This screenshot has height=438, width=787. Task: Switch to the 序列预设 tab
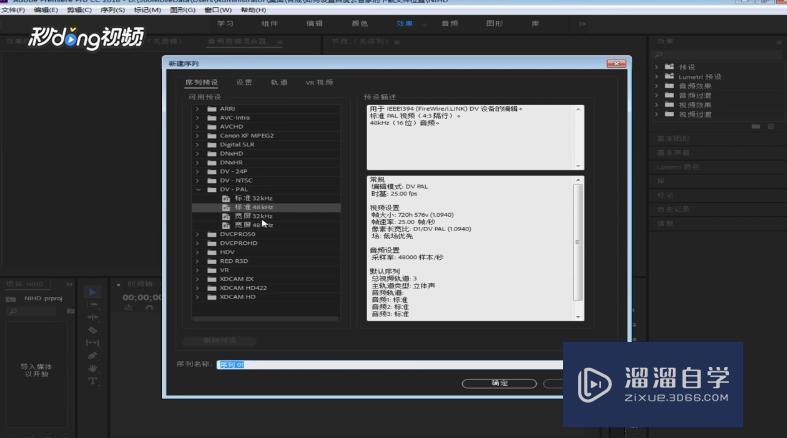coord(201,82)
